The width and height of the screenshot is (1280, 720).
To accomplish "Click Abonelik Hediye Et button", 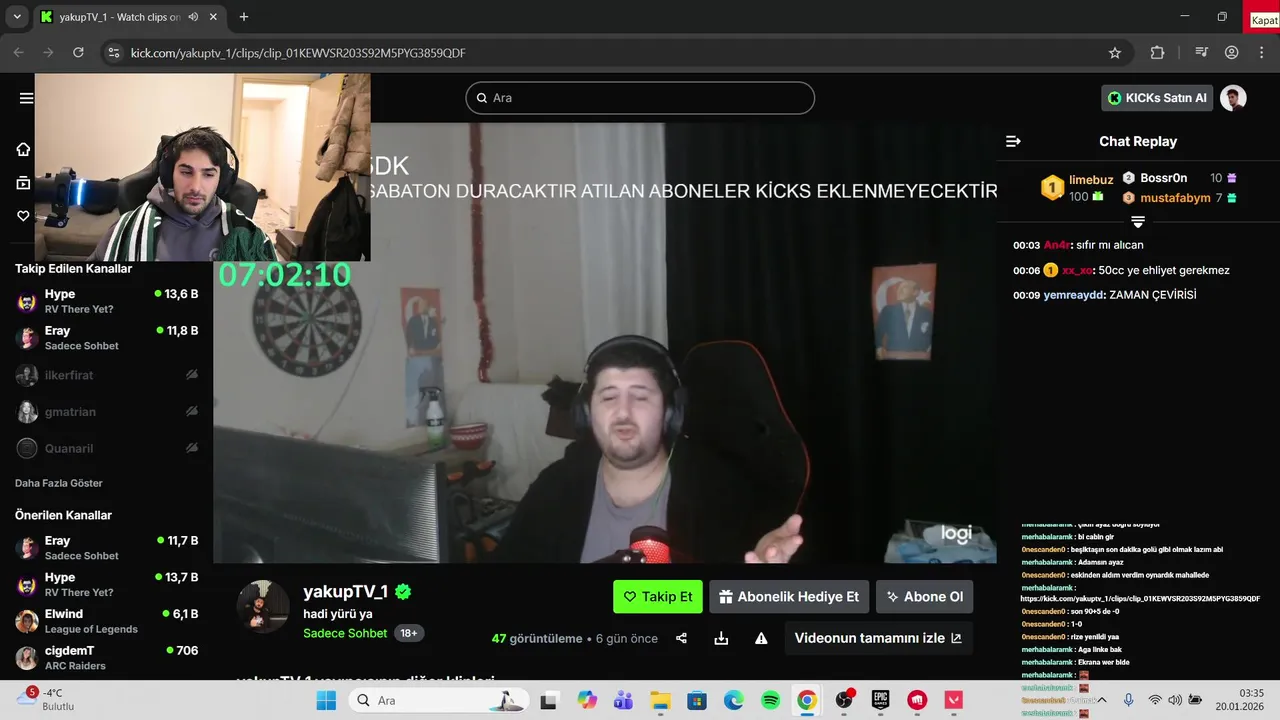I will 789,597.
